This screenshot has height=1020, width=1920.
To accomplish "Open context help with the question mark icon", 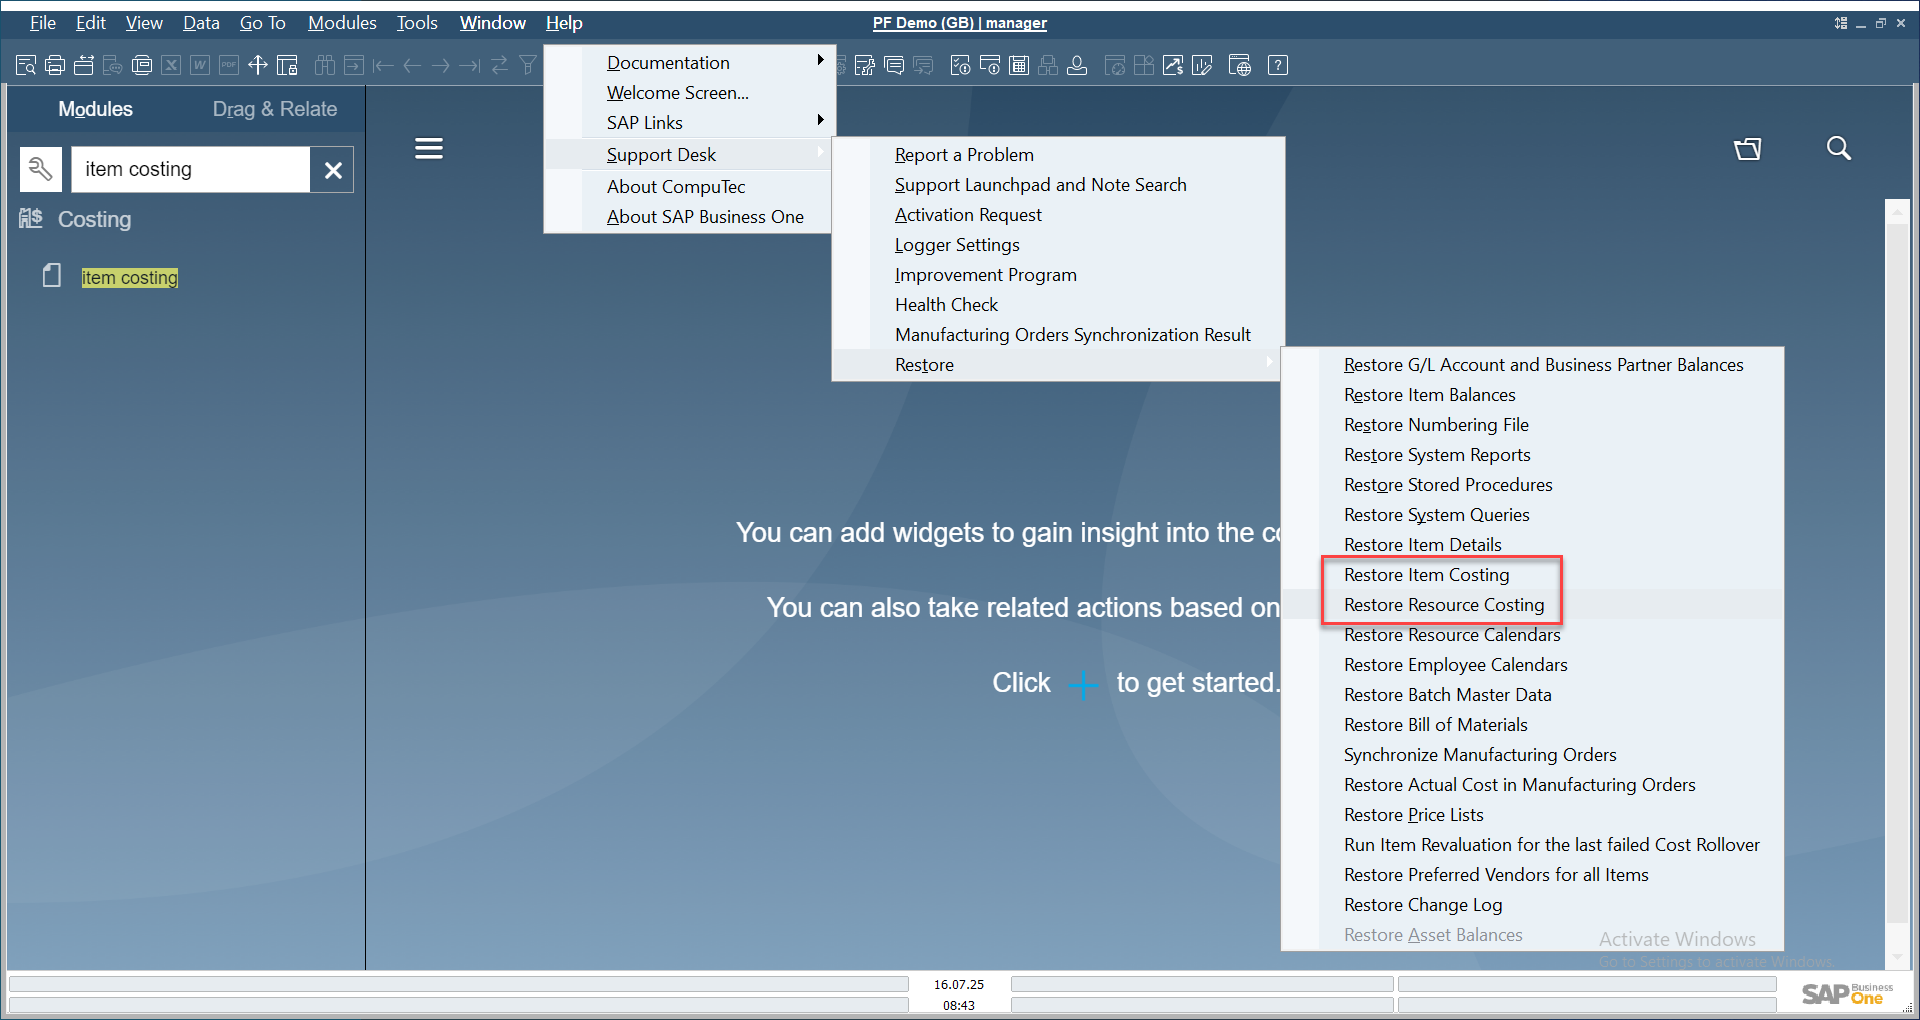I will tap(1277, 65).
